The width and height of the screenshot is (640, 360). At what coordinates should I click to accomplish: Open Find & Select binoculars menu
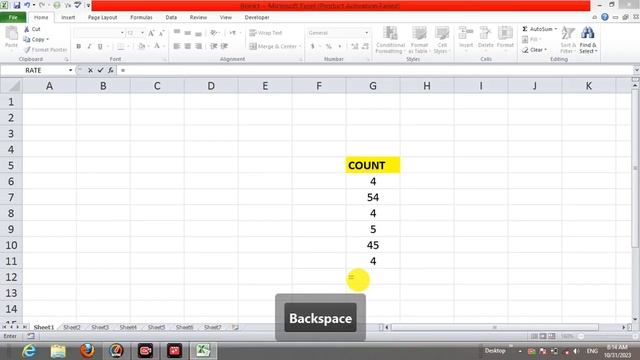pos(588,40)
